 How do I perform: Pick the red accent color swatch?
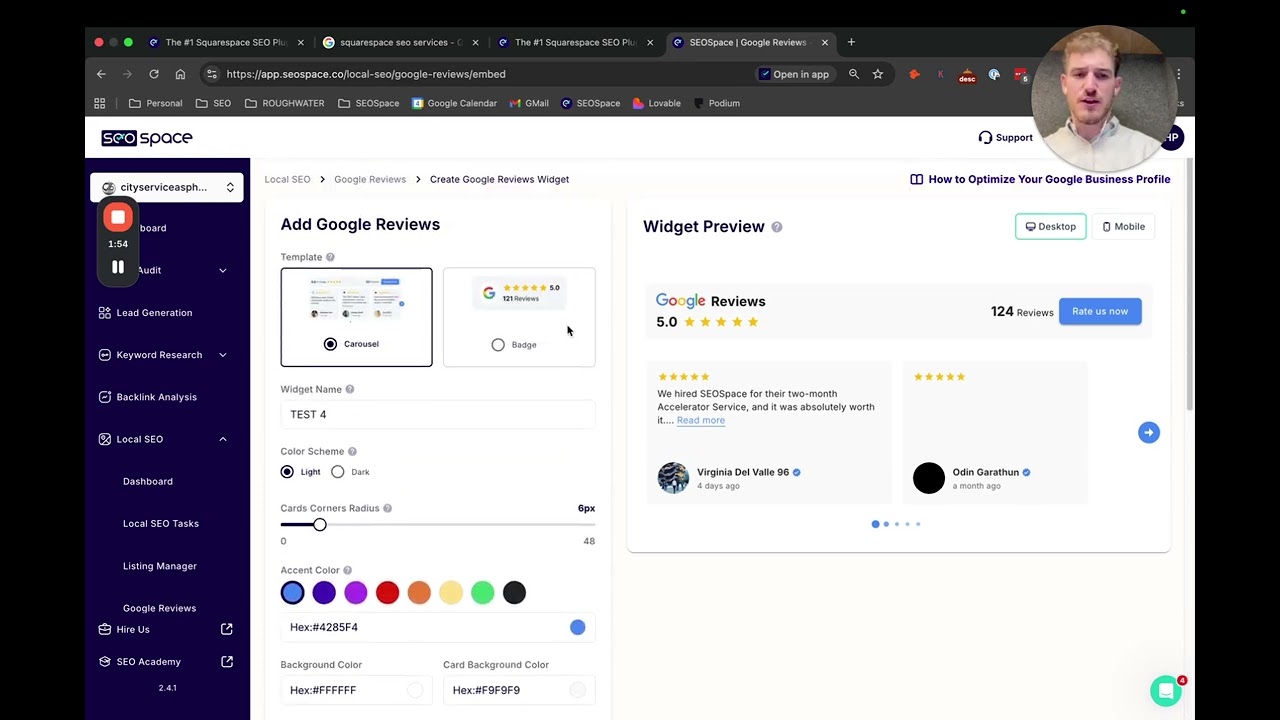click(387, 593)
